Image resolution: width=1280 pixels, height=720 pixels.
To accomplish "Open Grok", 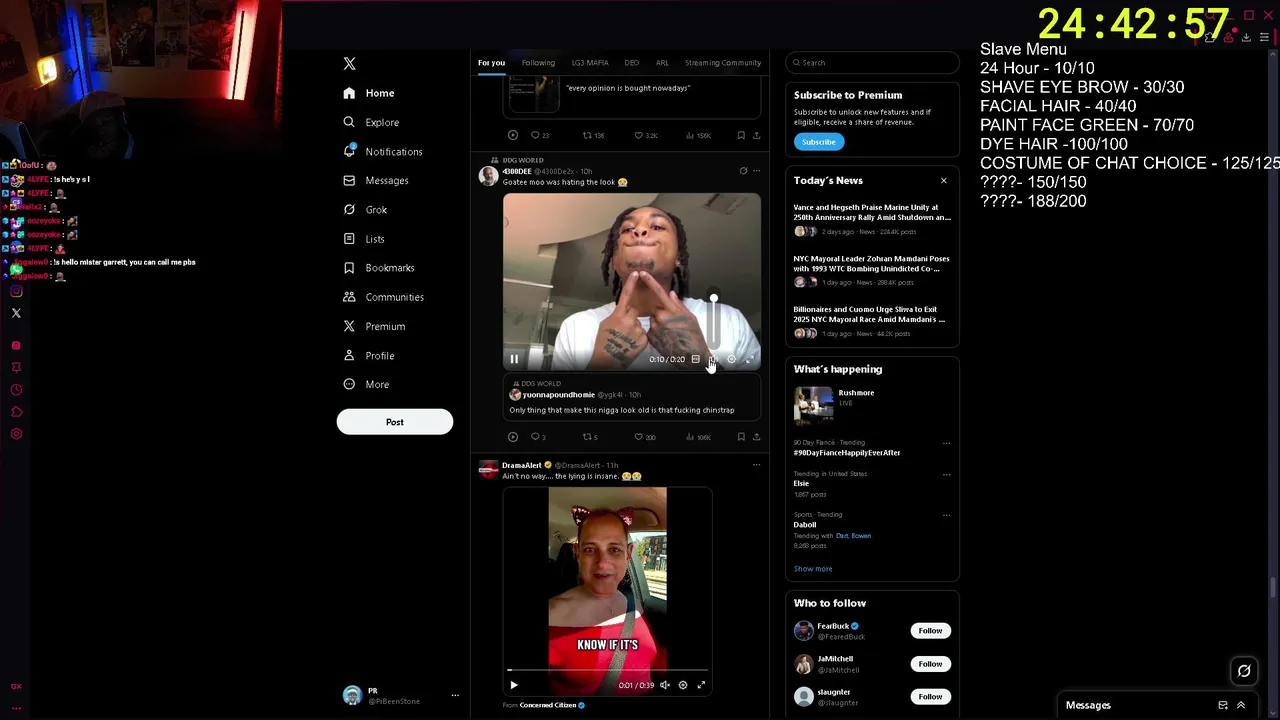I will 365,209.
